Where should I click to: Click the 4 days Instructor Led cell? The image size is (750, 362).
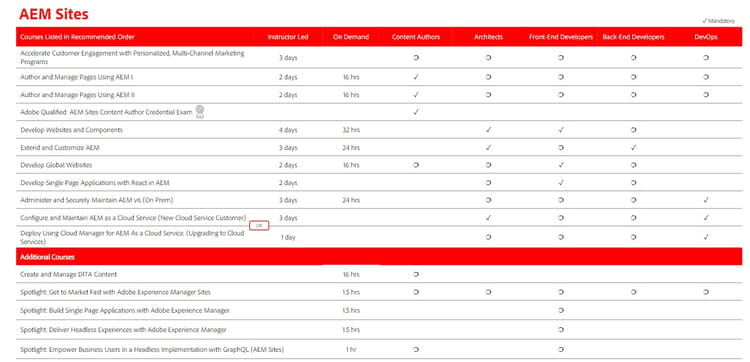pos(288,130)
